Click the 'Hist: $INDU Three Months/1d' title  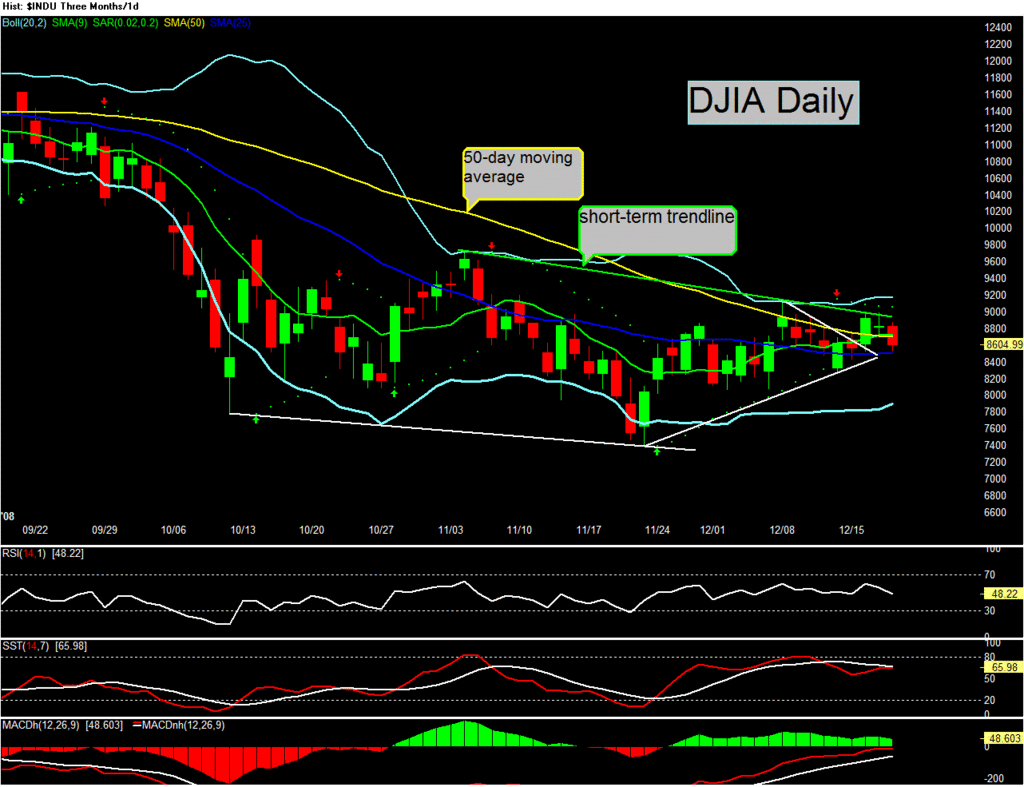(71, 7)
